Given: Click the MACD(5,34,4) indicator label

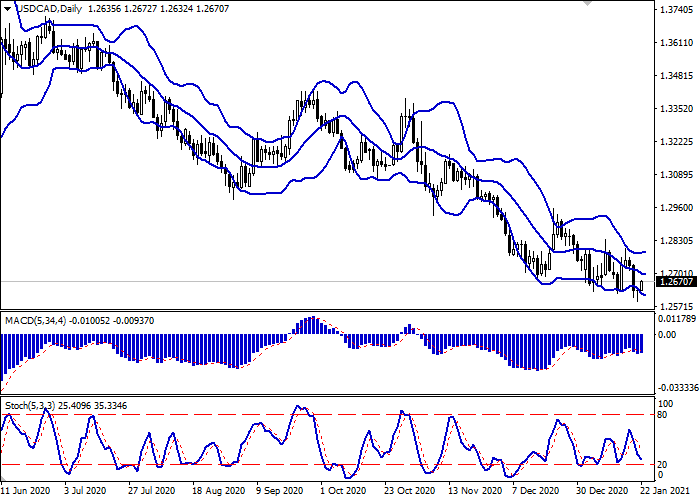Looking at the screenshot, I should pos(35,321).
